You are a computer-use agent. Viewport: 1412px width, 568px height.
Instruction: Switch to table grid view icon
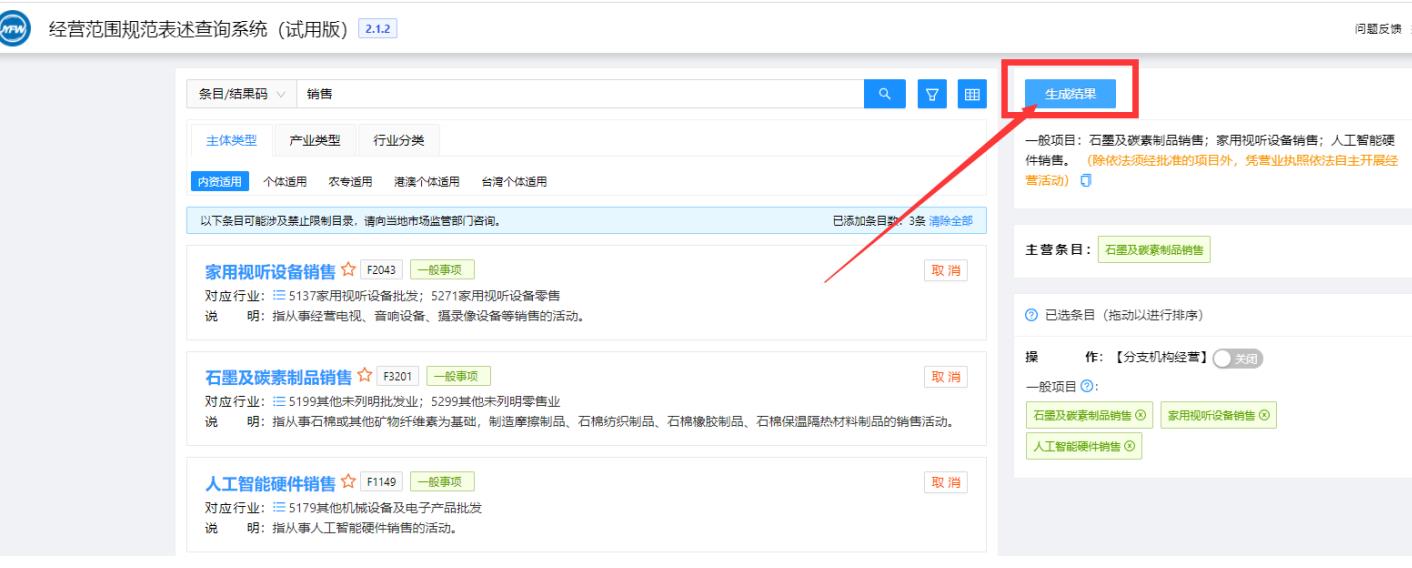tap(969, 94)
